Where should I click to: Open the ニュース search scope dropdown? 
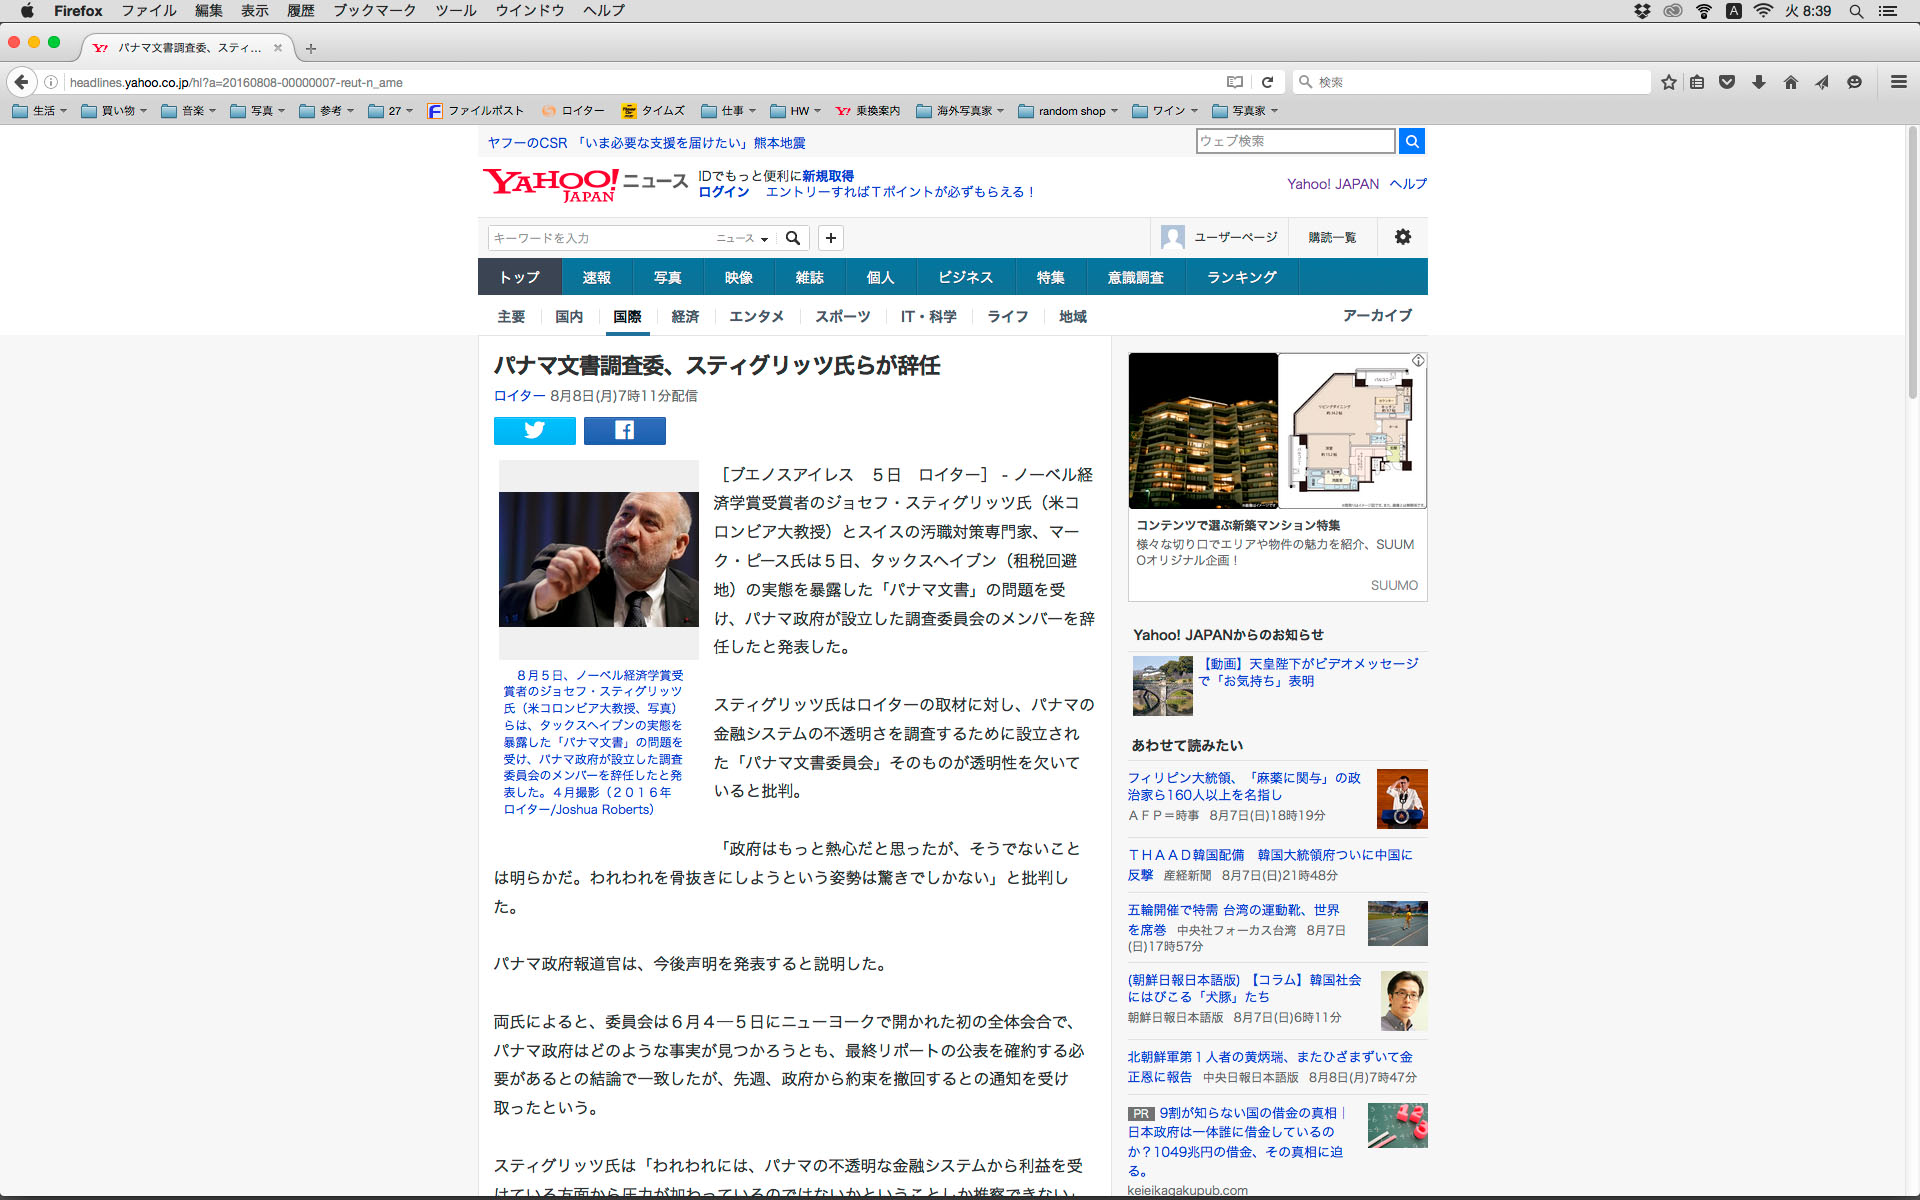(x=741, y=238)
